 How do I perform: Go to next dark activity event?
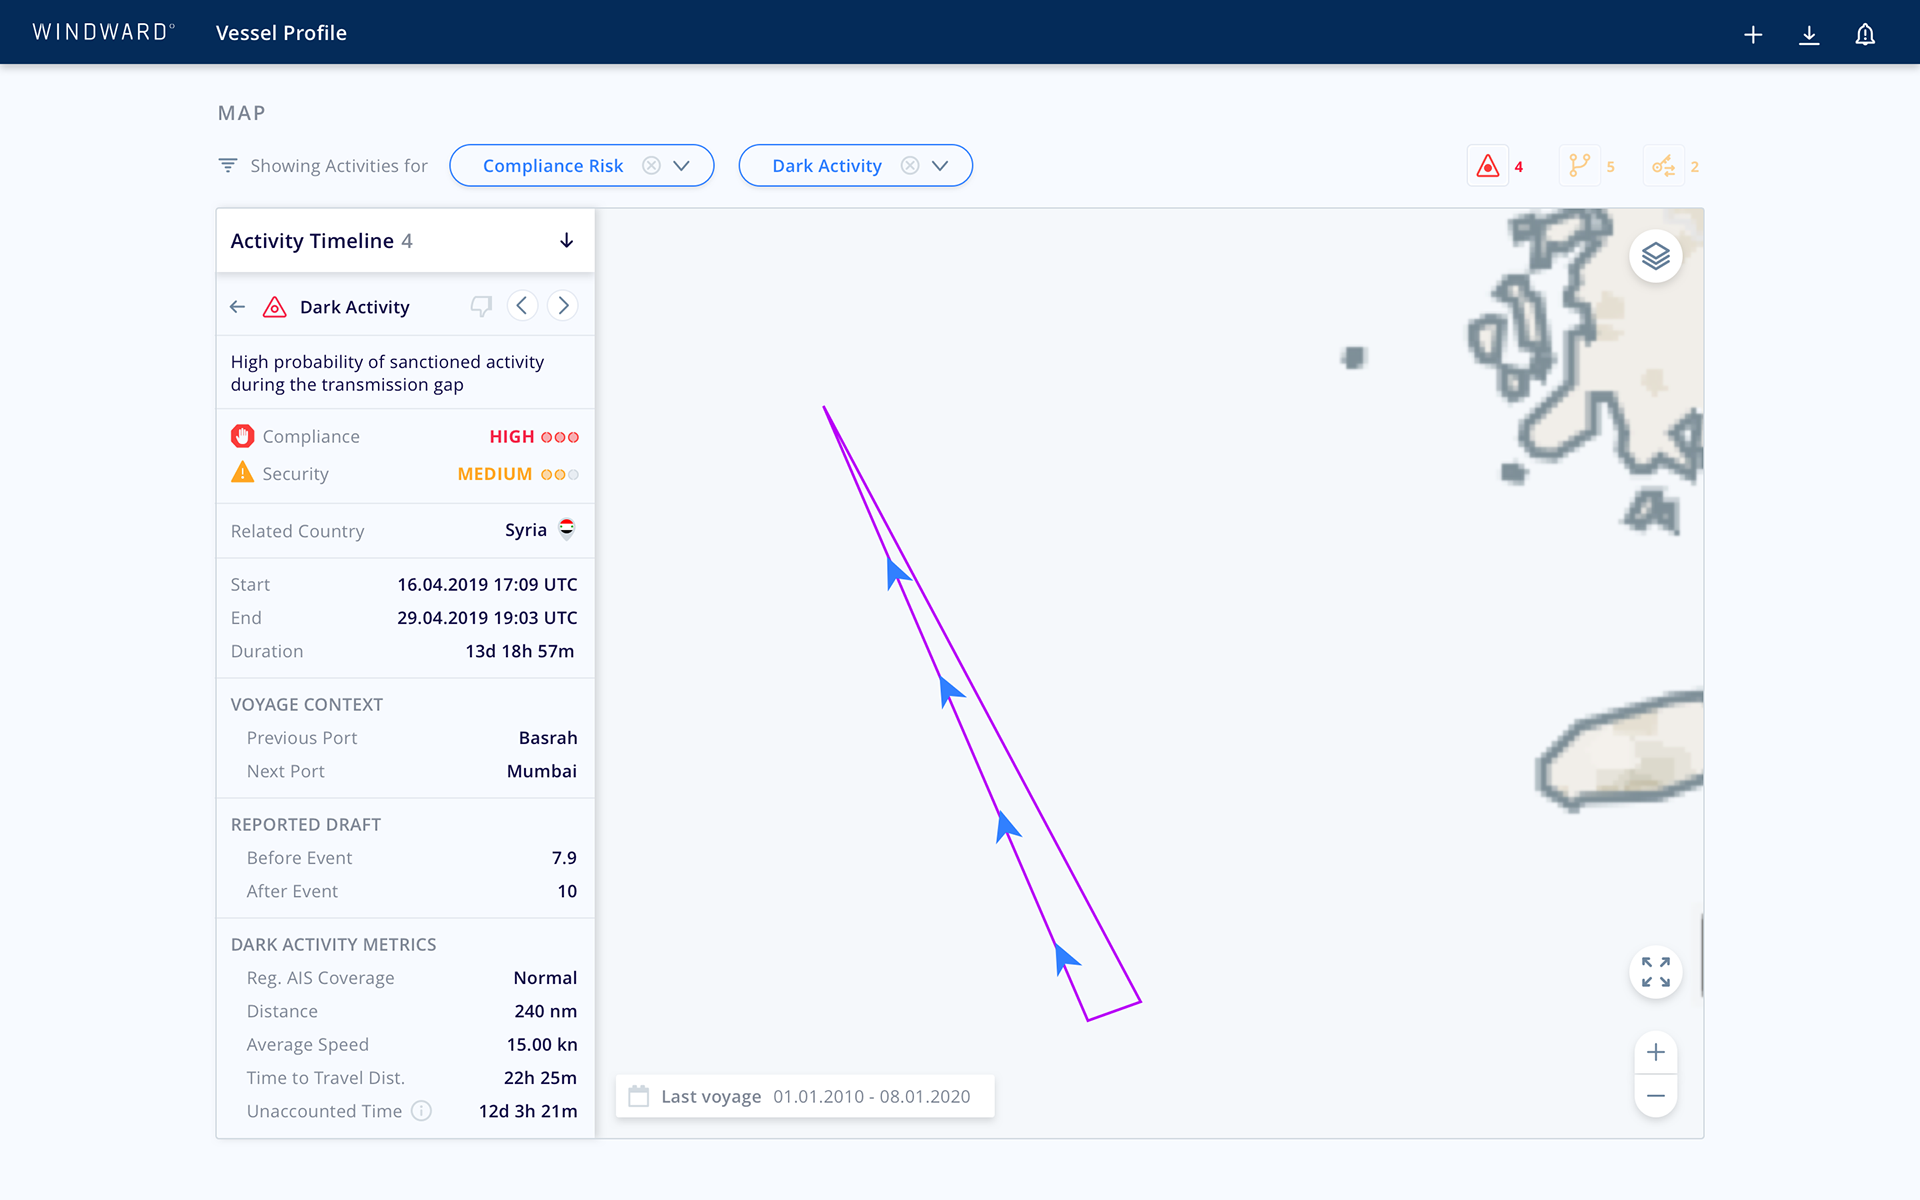563,306
